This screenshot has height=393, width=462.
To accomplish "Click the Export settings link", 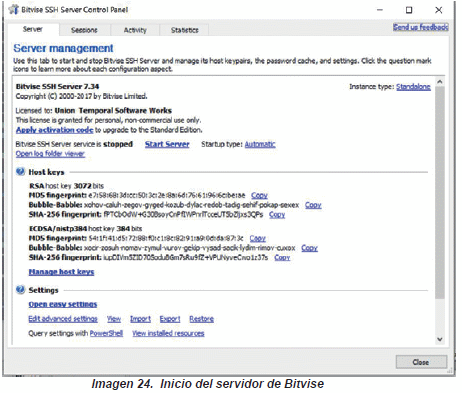I will point(170,319).
